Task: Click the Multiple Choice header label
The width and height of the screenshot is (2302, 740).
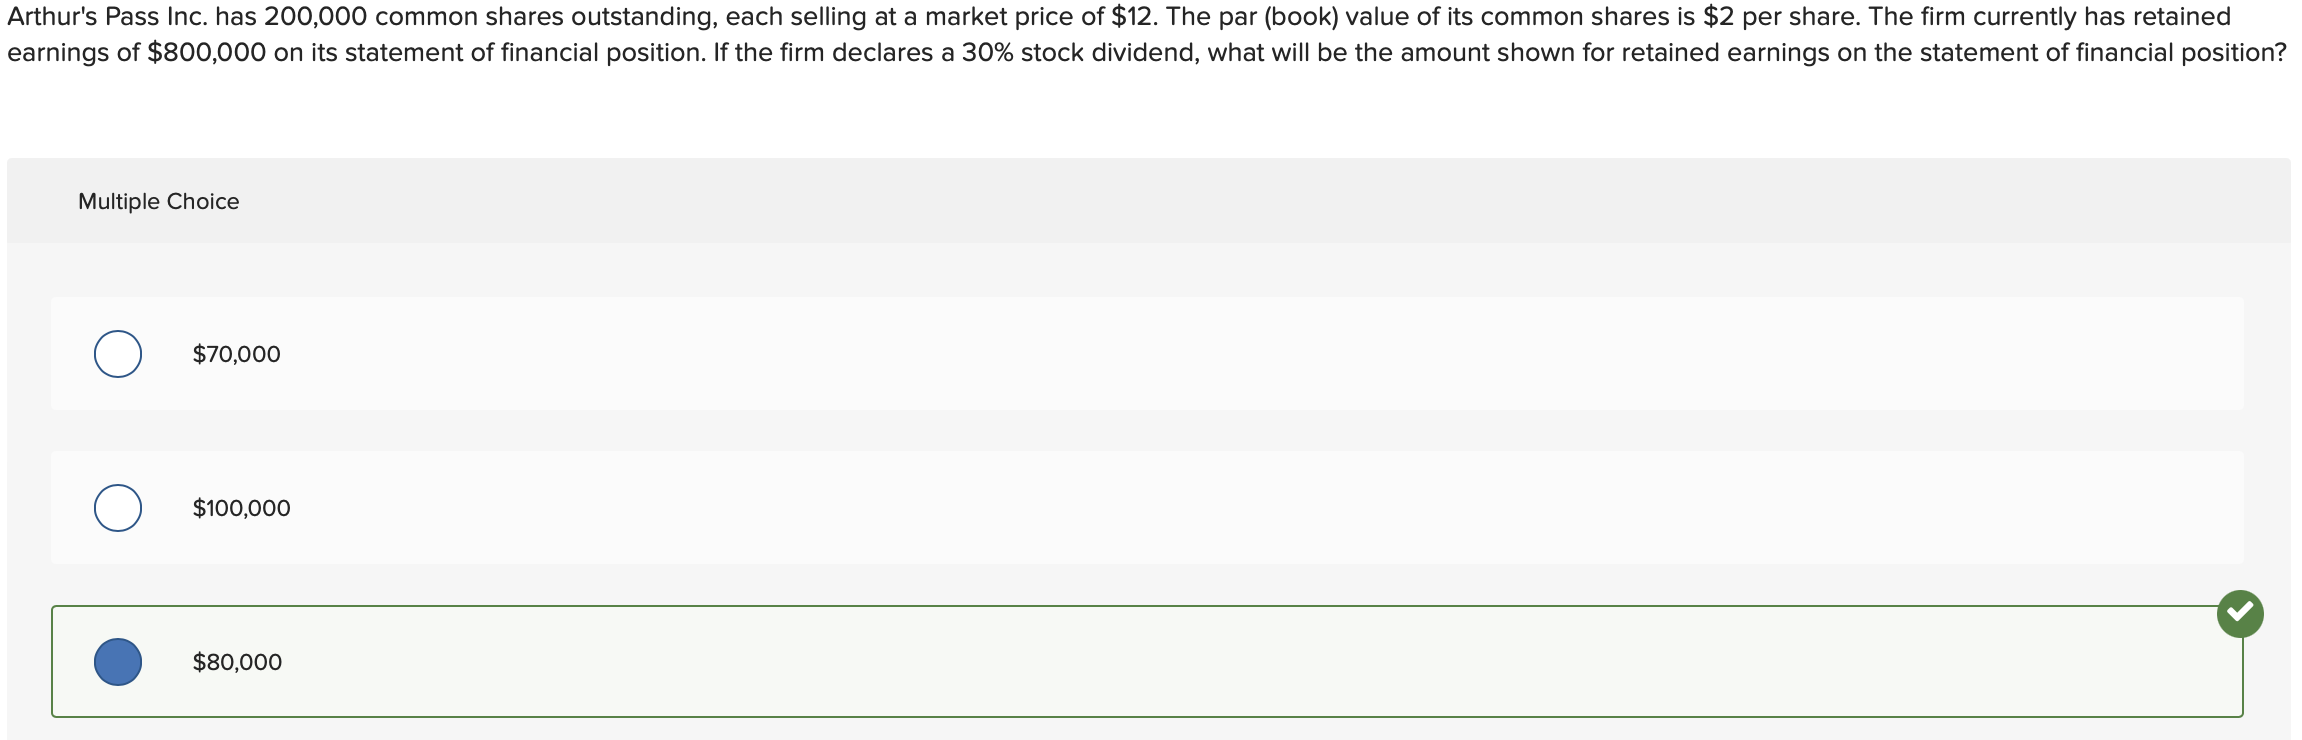Action: tap(157, 200)
